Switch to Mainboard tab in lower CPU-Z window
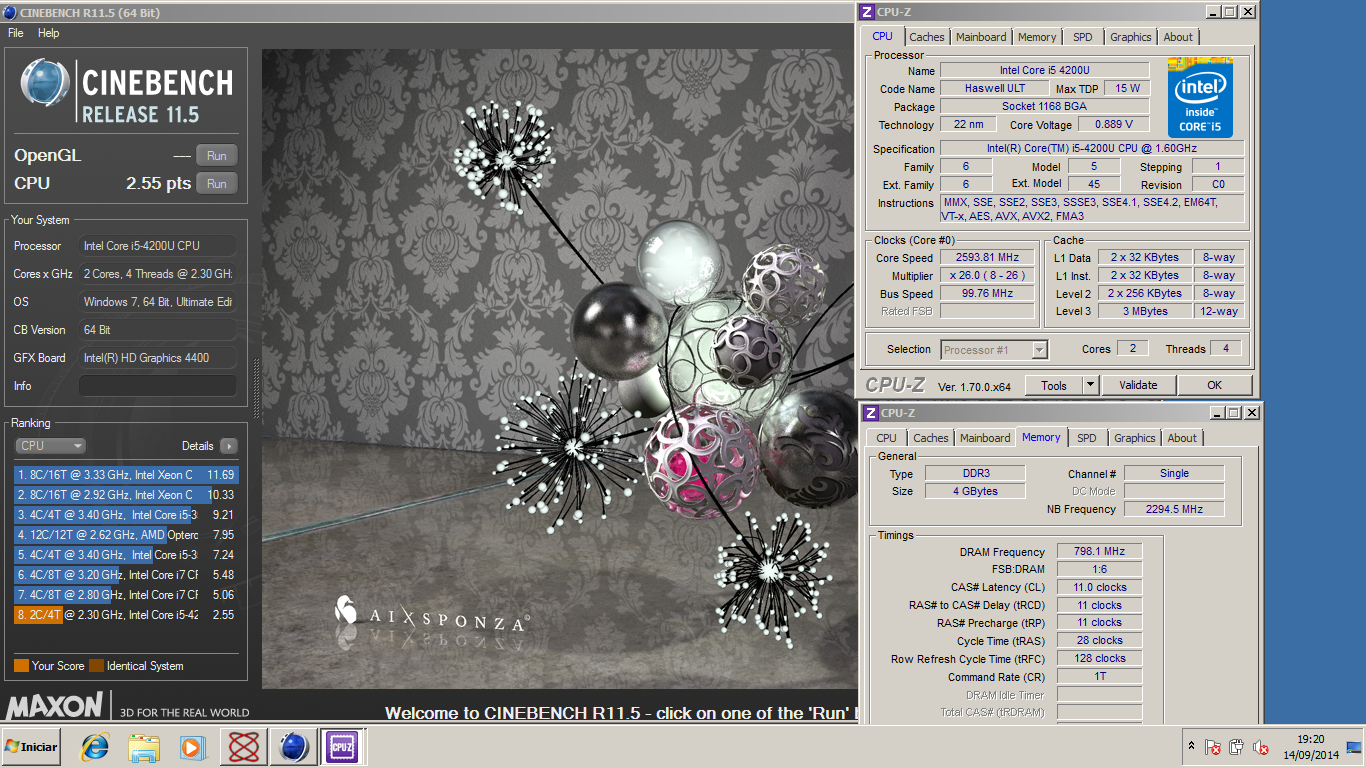This screenshot has width=1366, height=768. (x=985, y=438)
